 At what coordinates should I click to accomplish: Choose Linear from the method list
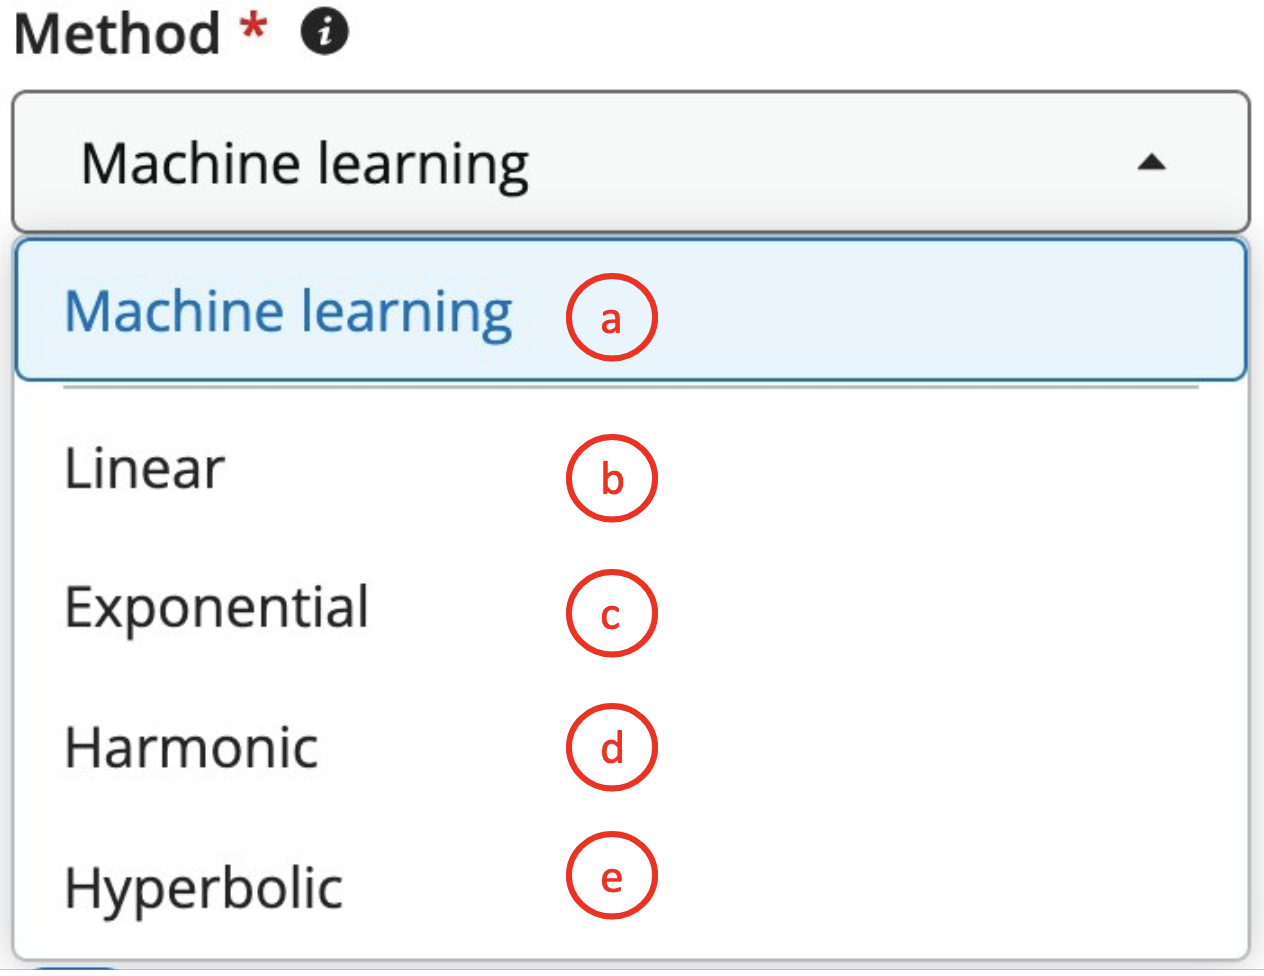point(145,469)
